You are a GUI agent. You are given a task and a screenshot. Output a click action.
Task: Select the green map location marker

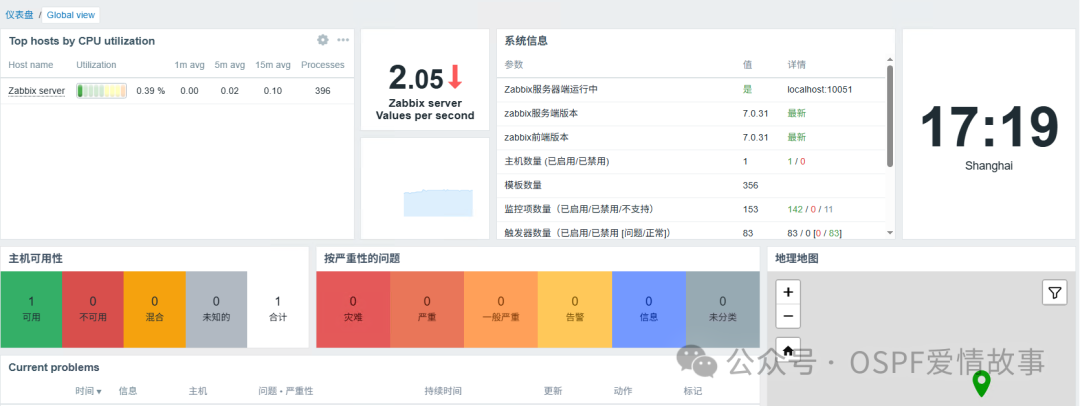[981, 383]
